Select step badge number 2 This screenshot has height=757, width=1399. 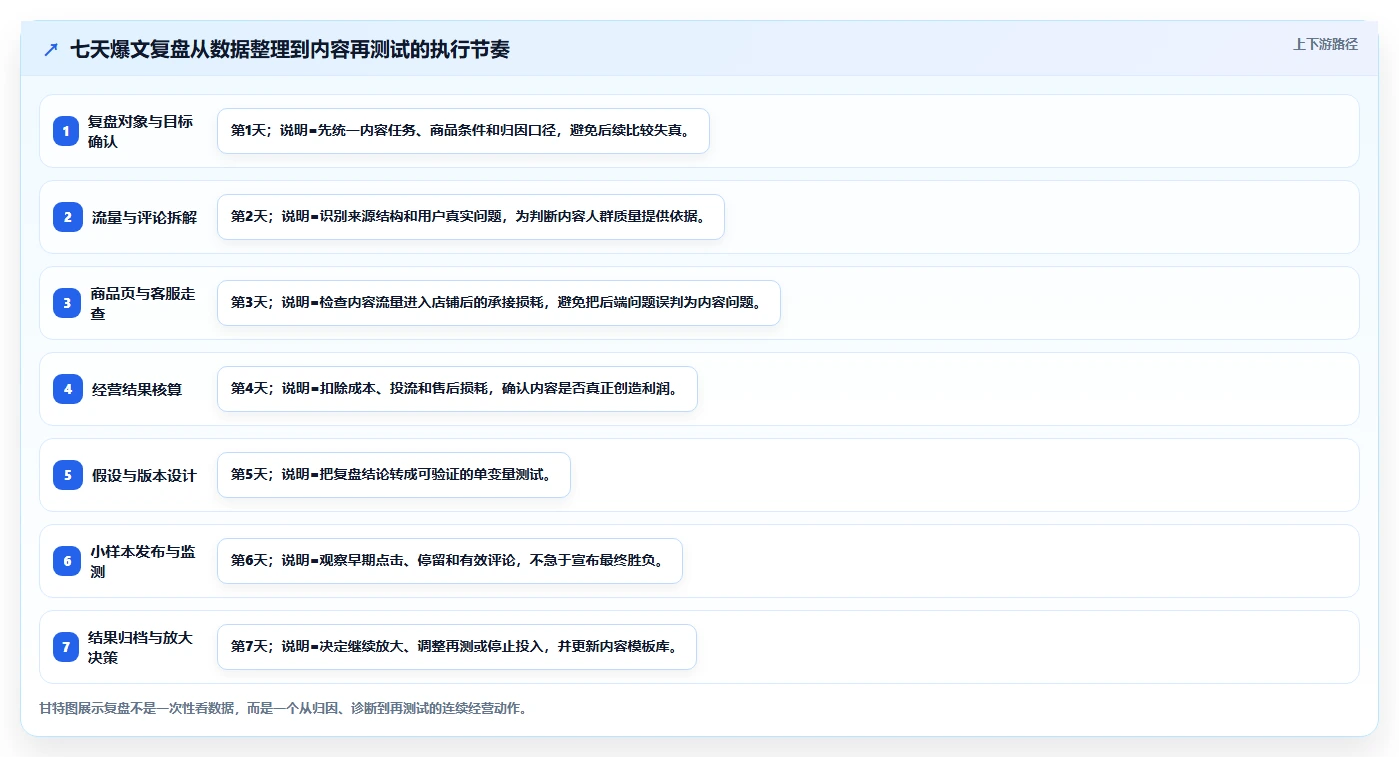pyautogui.click(x=67, y=217)
